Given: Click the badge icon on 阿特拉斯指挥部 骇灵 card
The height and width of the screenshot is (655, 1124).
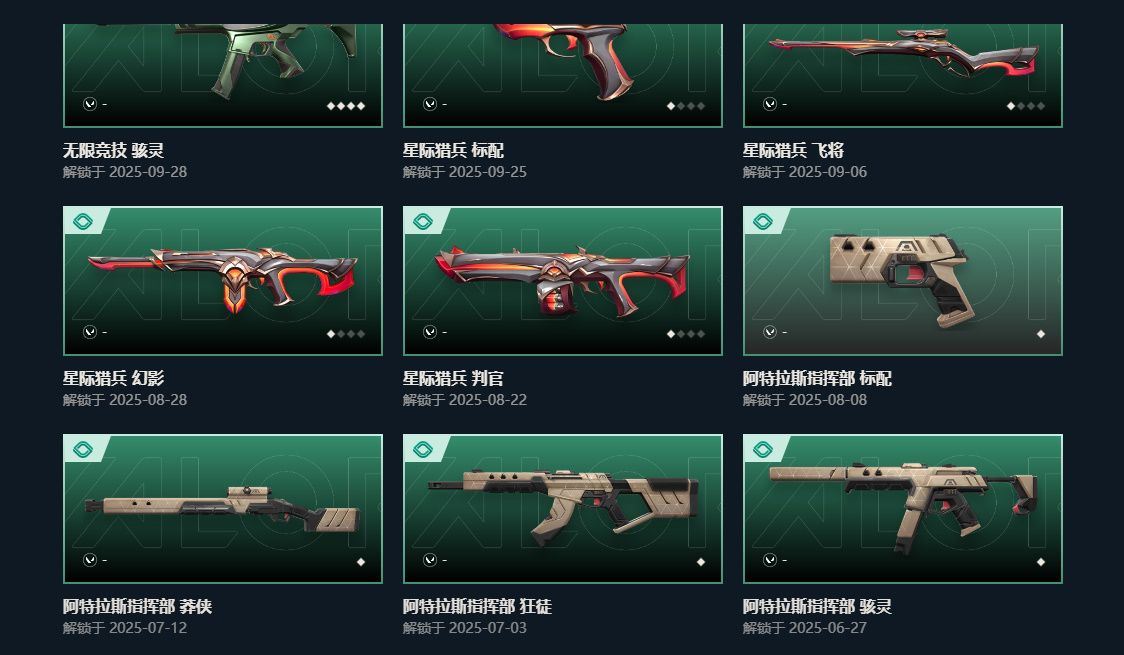Looking at the screenshot, I should pos(763,449).
